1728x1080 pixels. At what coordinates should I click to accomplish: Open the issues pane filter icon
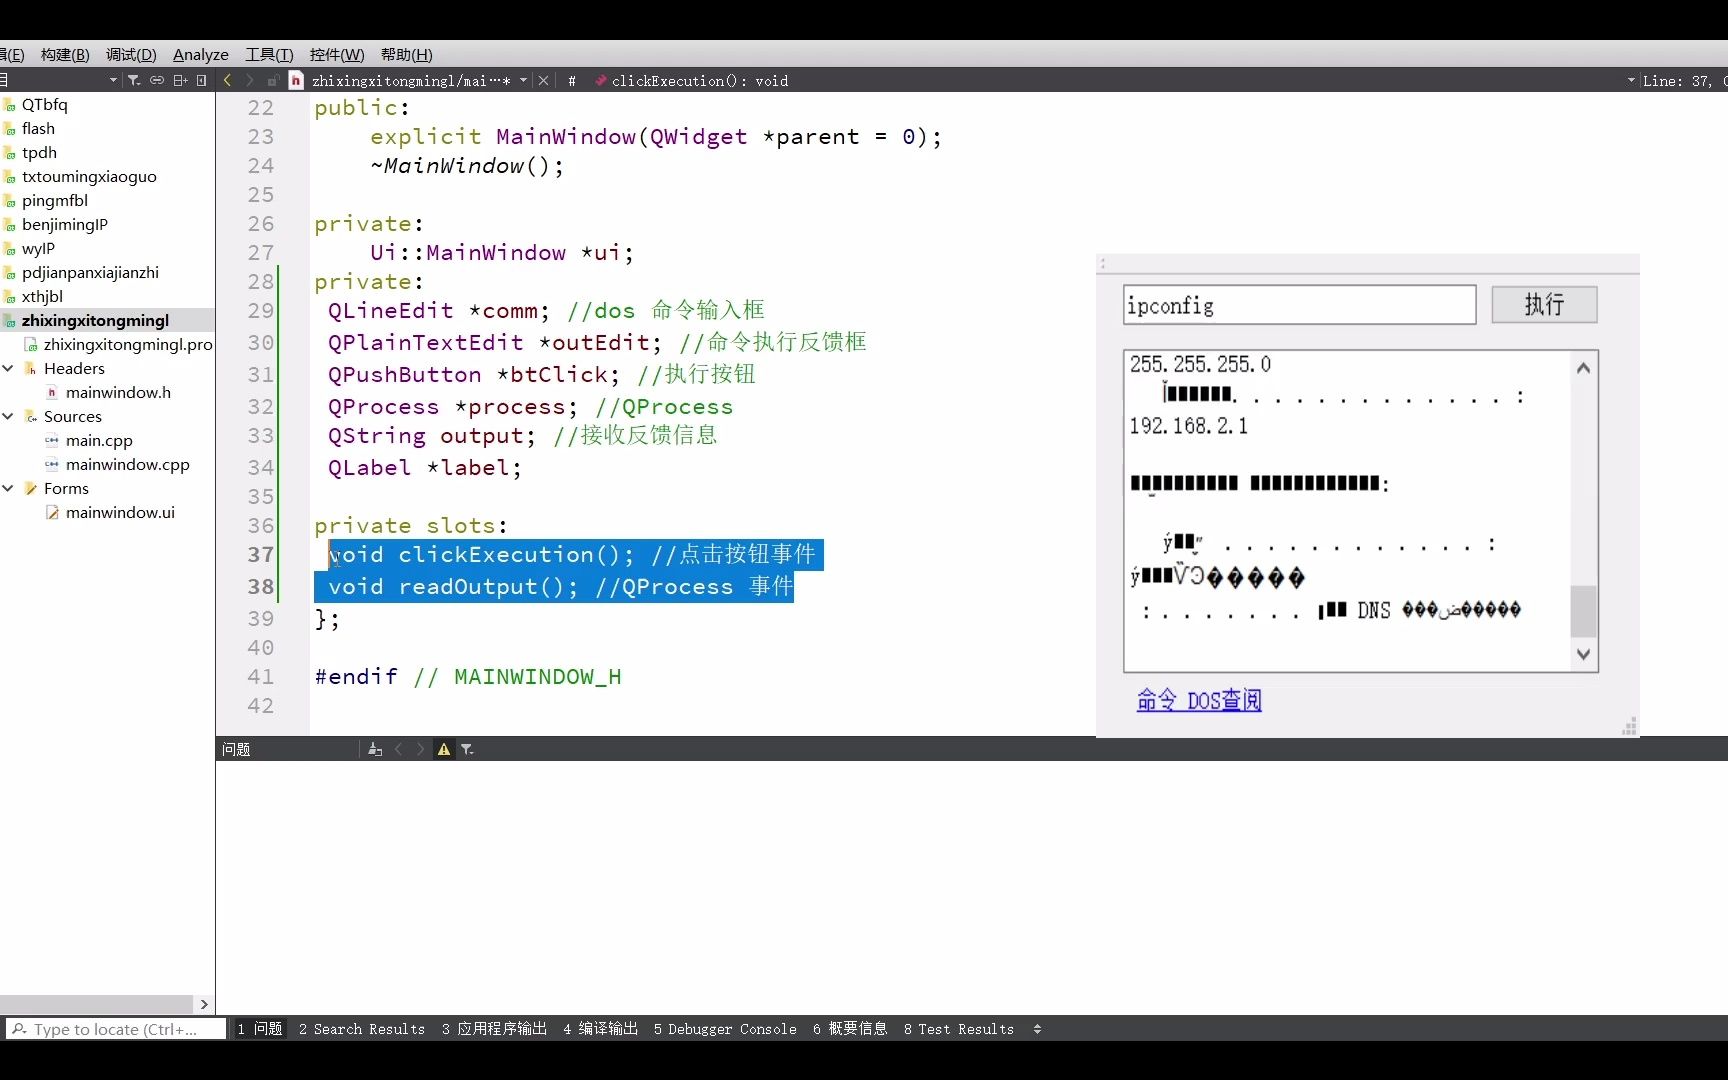click(x=467, y=748)
